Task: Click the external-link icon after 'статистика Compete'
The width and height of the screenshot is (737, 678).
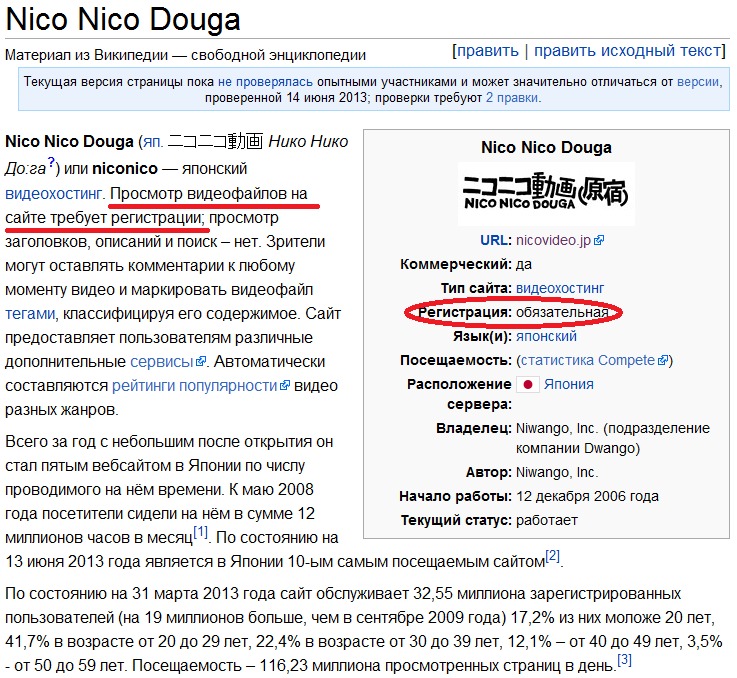Action: (x=663, y=361)
